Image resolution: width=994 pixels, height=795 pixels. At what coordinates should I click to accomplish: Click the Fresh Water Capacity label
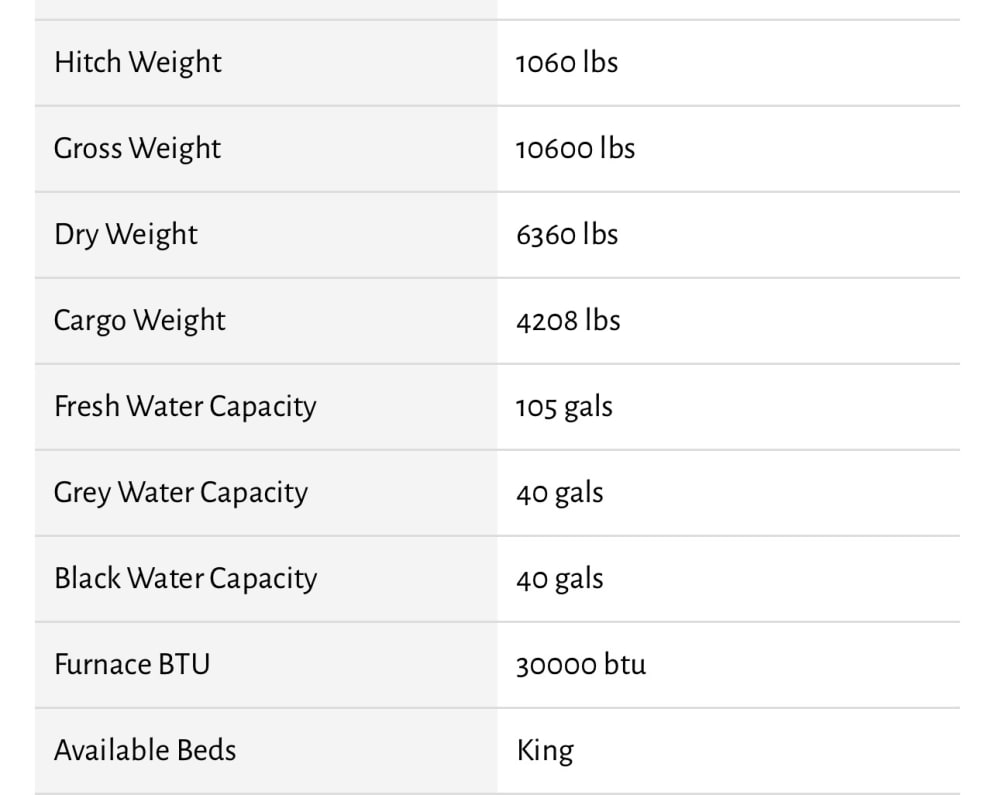pyautogui.click(x=185, y=407)
